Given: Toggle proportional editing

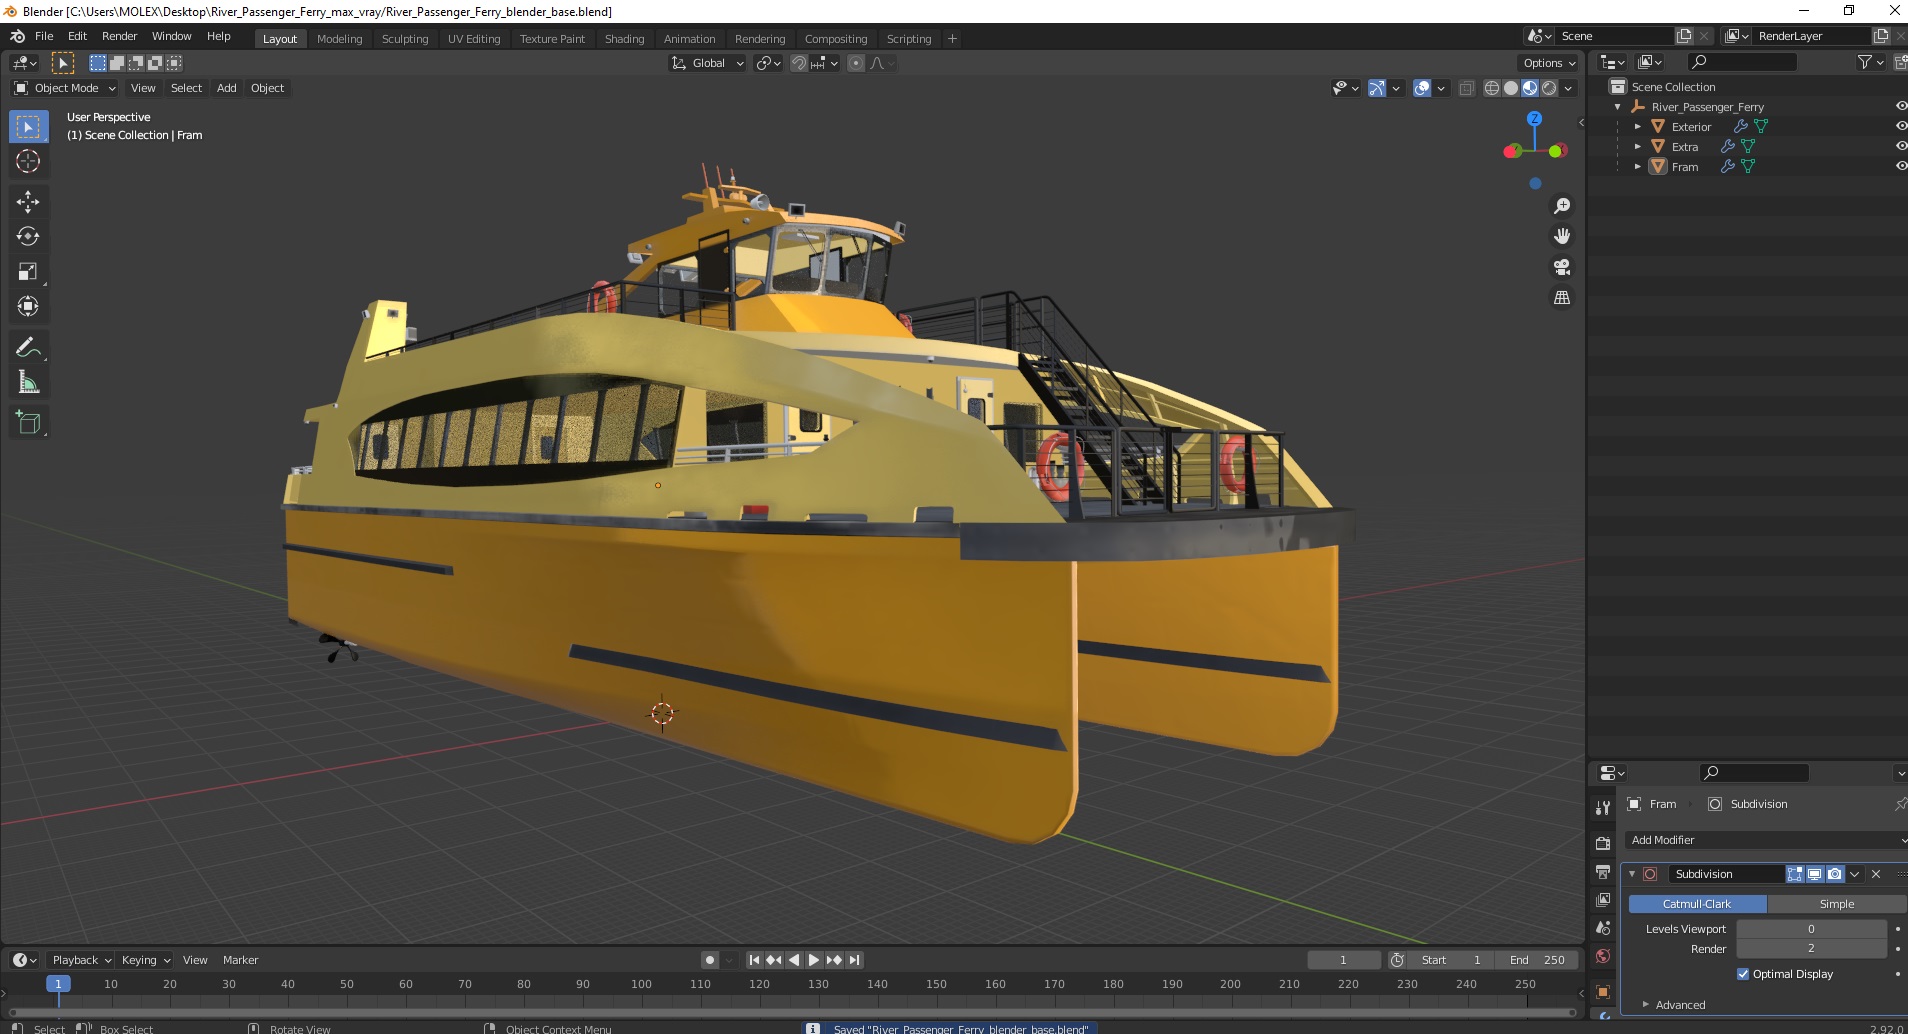Looking at the screenshot, I should 855,63.
